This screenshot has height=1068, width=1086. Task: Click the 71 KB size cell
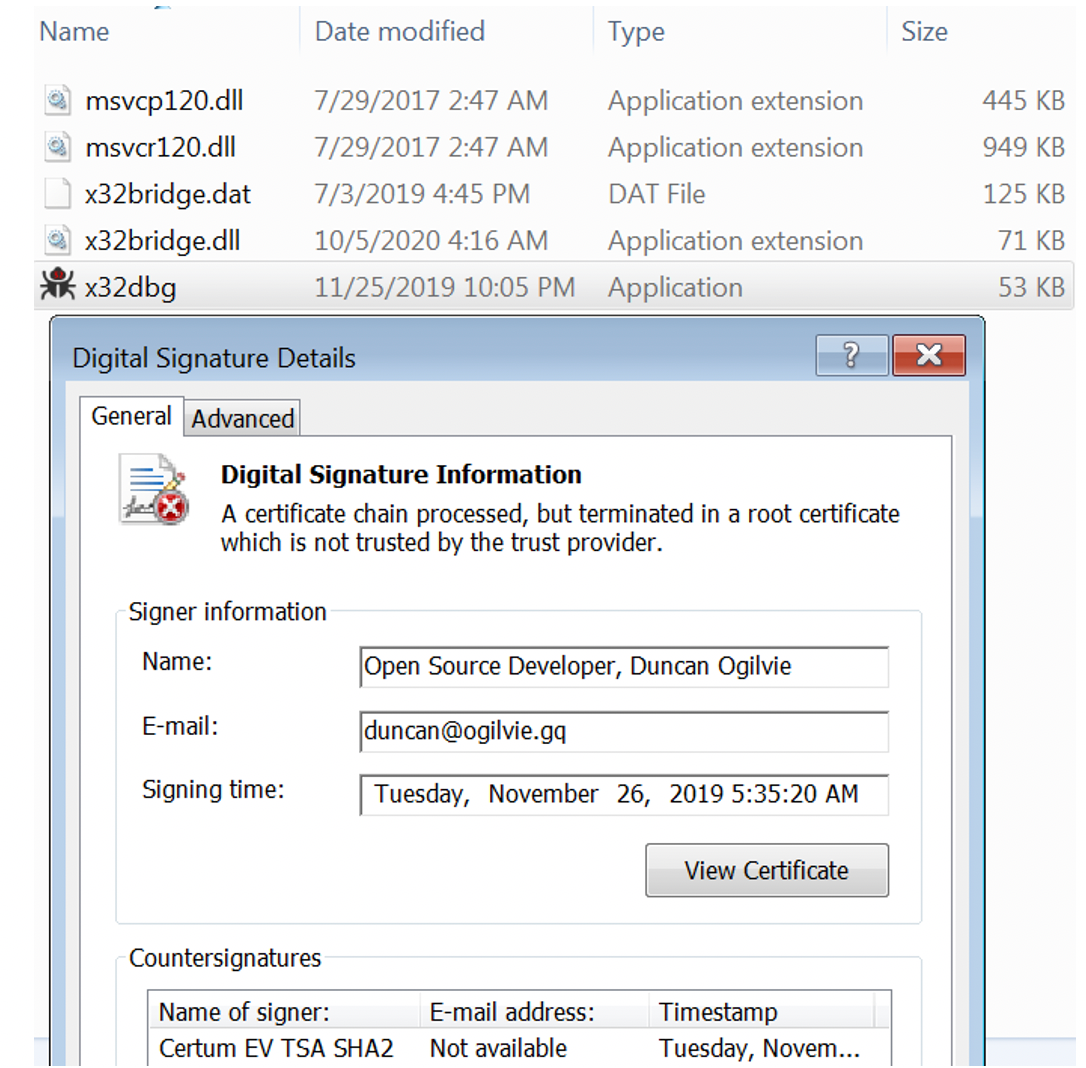click(1031, 241)
